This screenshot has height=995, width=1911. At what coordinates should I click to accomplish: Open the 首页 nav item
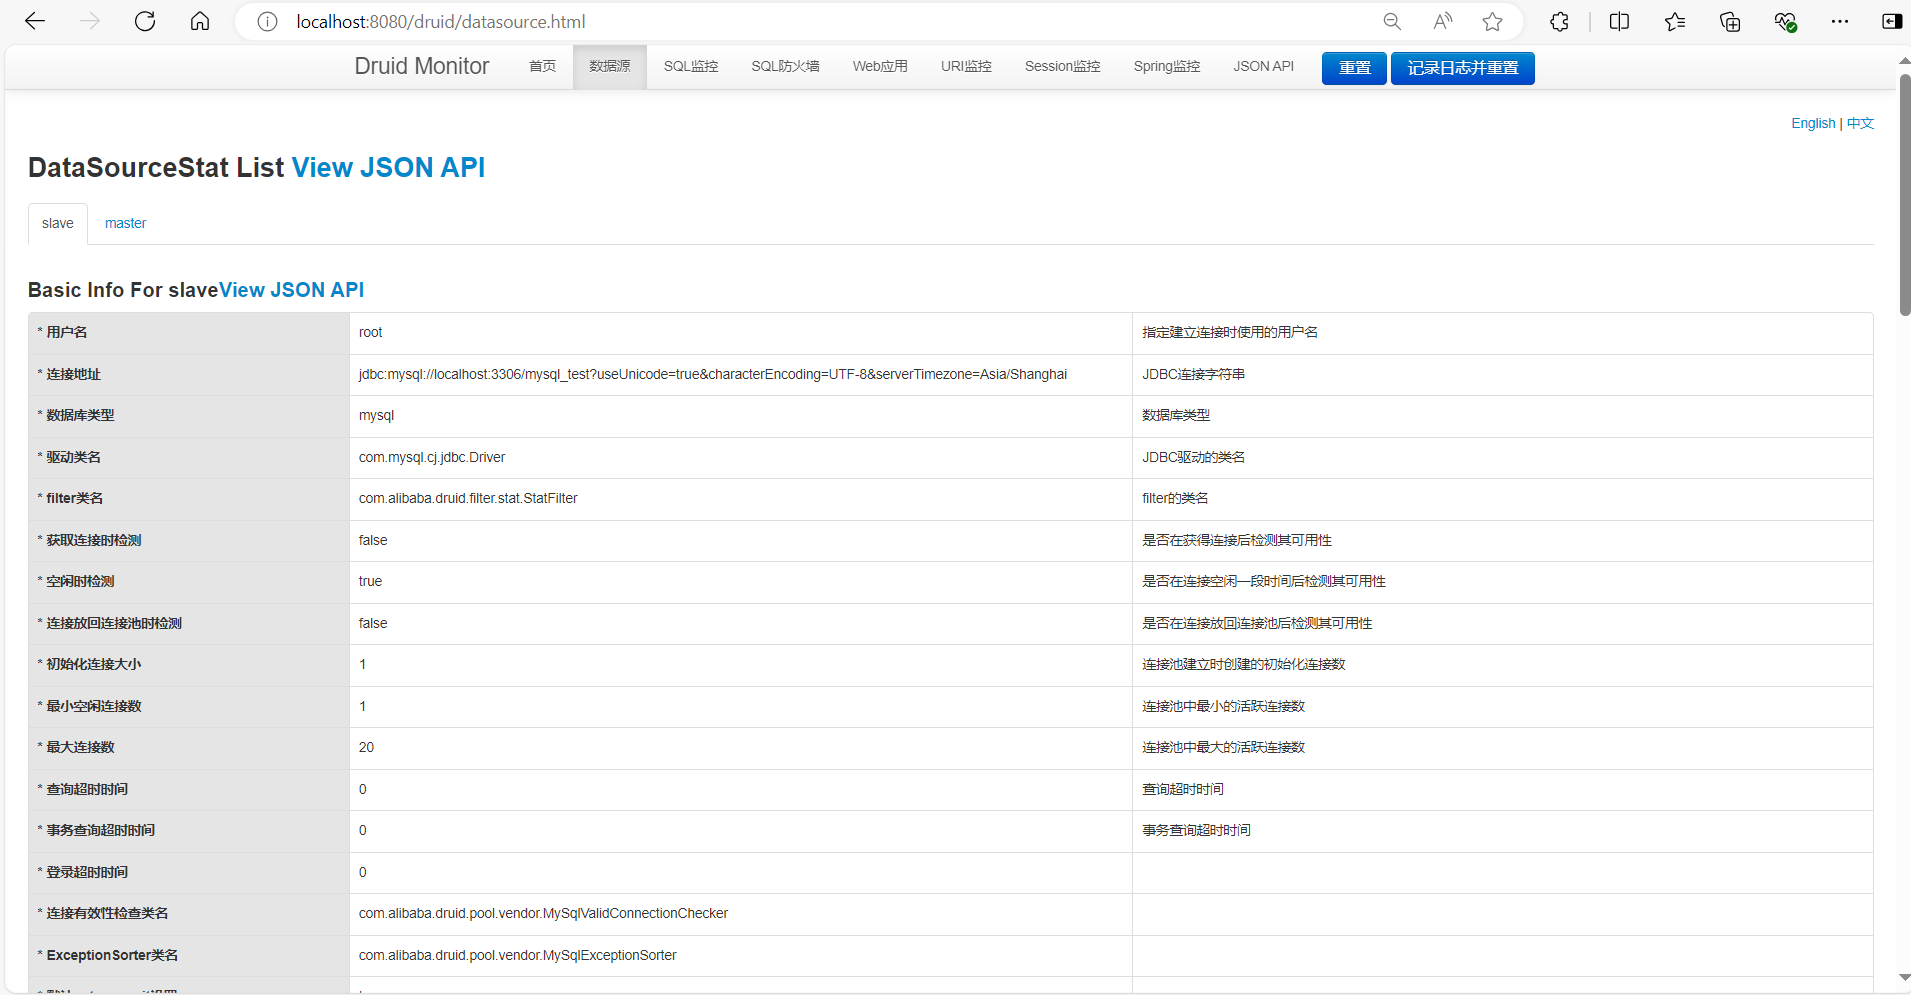(543, 66)
